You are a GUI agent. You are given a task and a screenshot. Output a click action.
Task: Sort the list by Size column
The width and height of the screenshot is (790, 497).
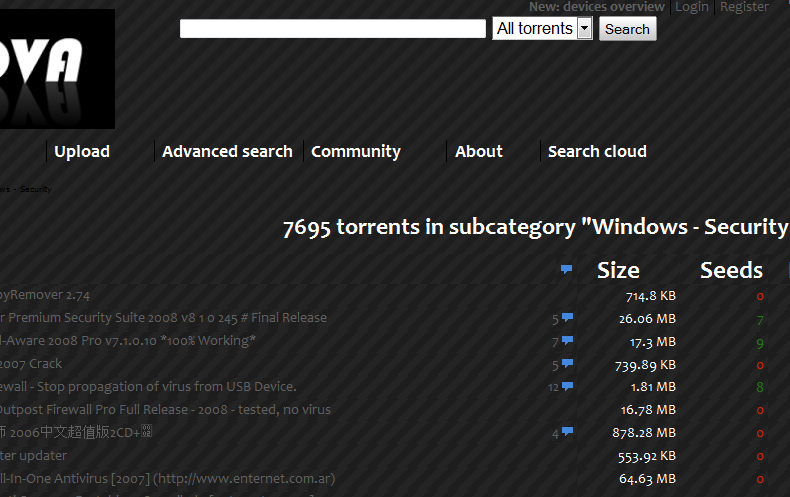[618, 270]
